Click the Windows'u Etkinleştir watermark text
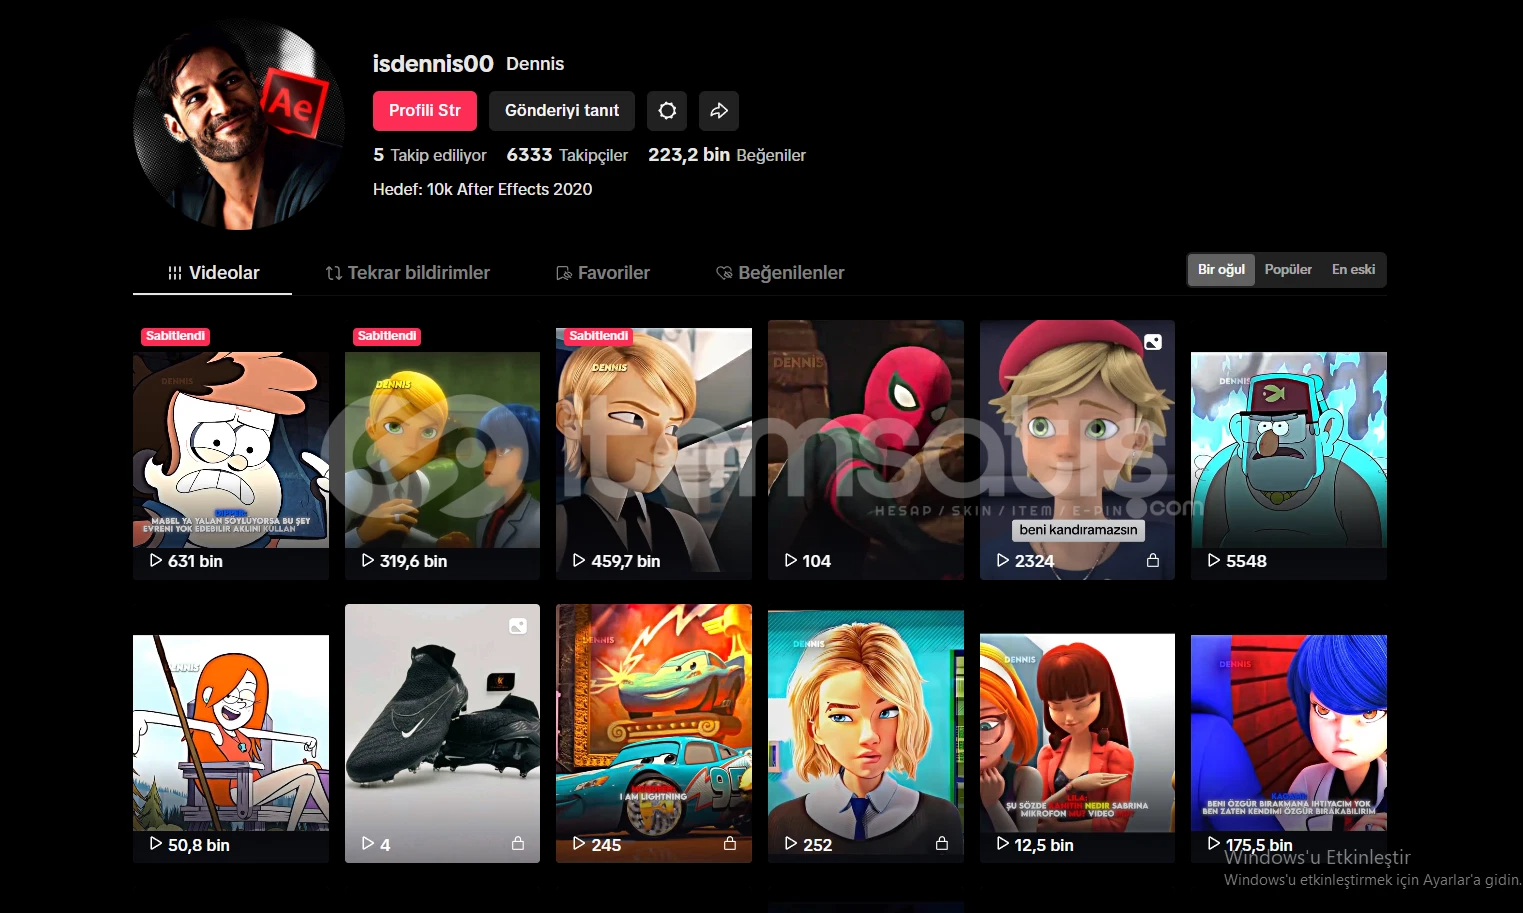The height and width of the screenshot is (913, 1523). [1317, 857]
